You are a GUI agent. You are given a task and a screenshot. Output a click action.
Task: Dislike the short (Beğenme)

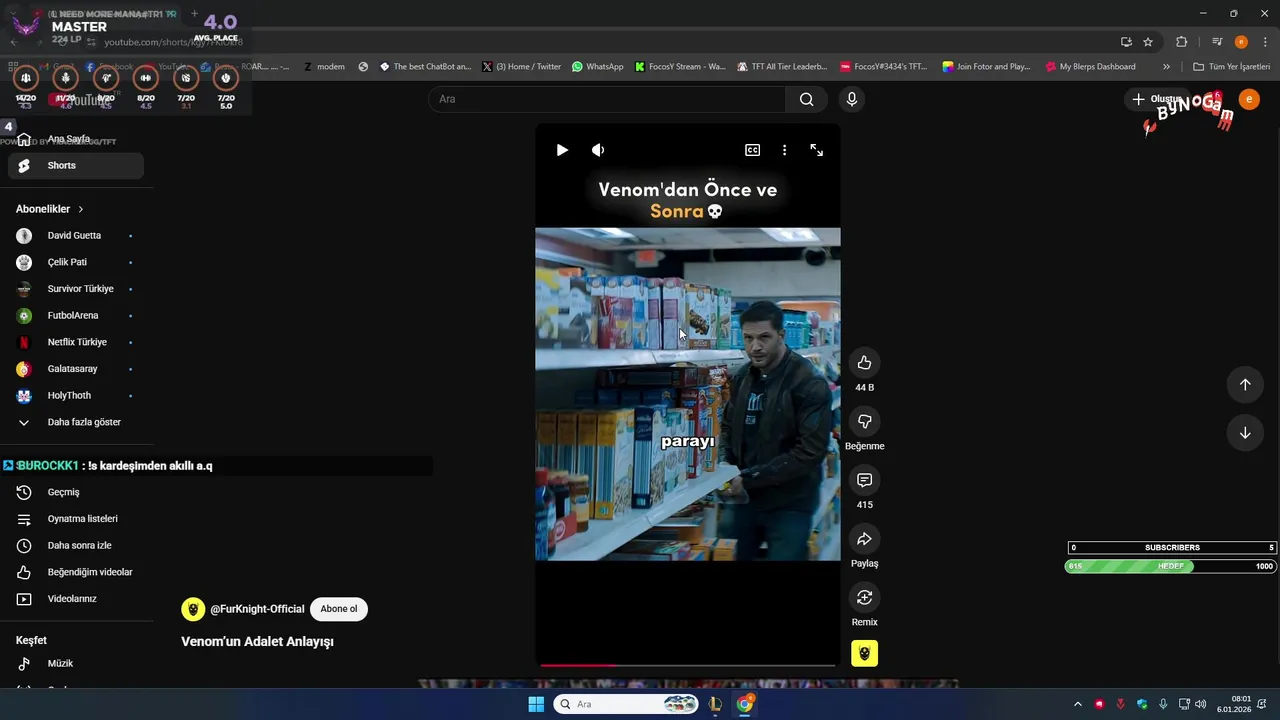click(x=865, y=422)
